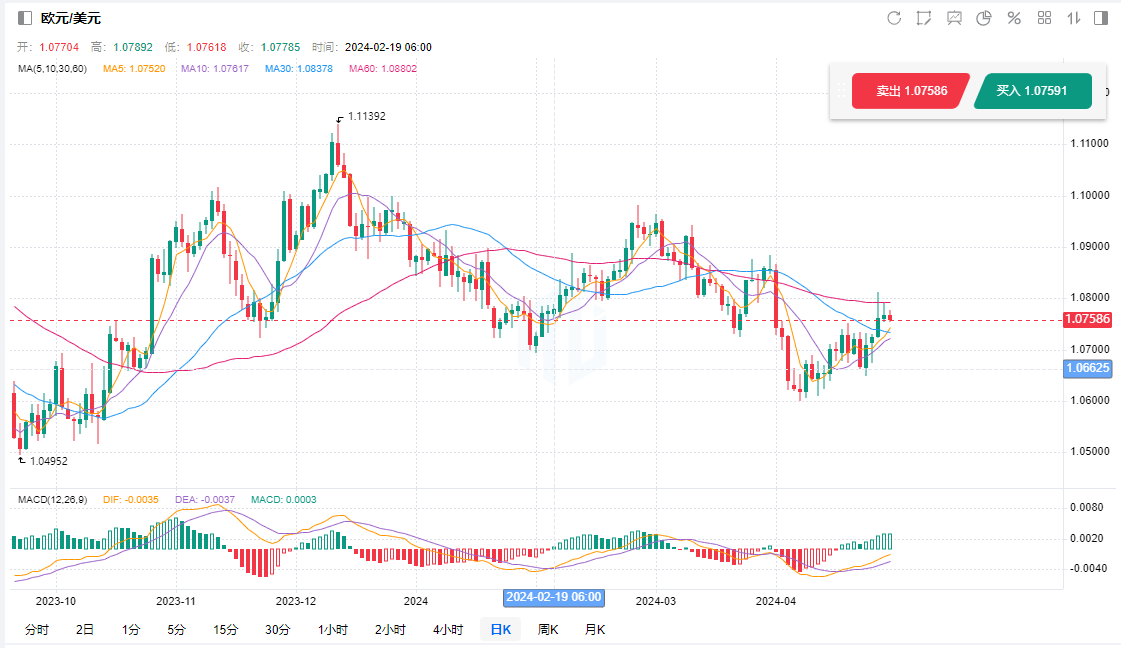
Task: Select the 1小时 interval
Action: pos(333,630)
